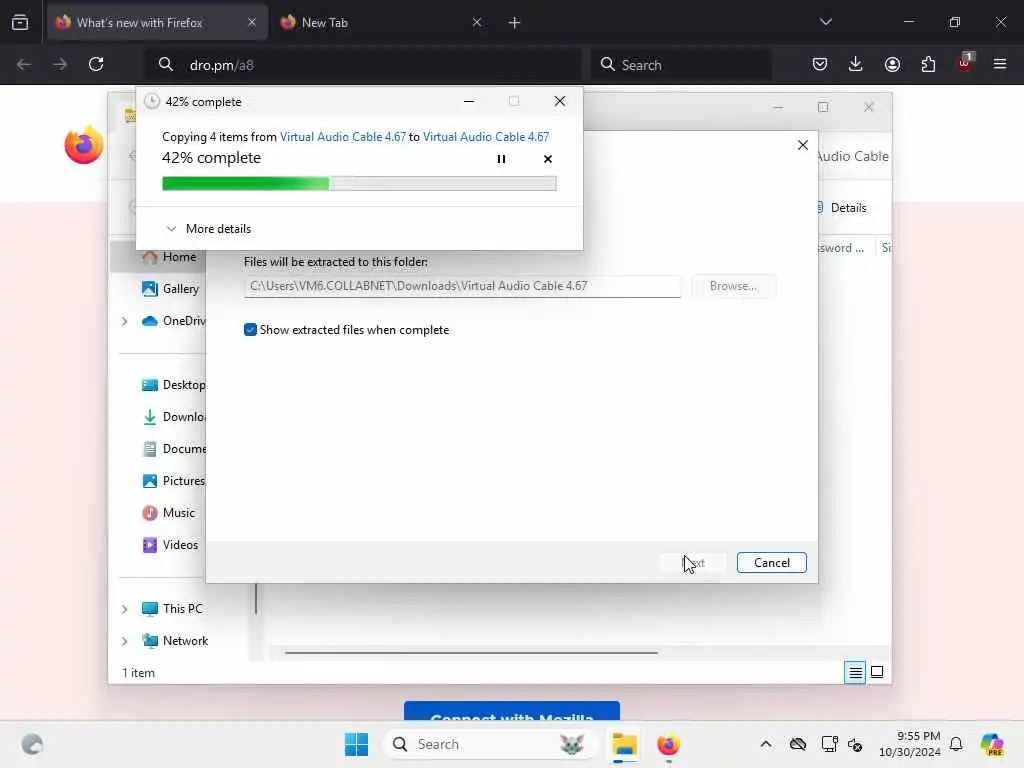The width and height of the screenshot is (1024, 768).
Task: Click the green copy progress bar
Action: (x=359, y=184)
